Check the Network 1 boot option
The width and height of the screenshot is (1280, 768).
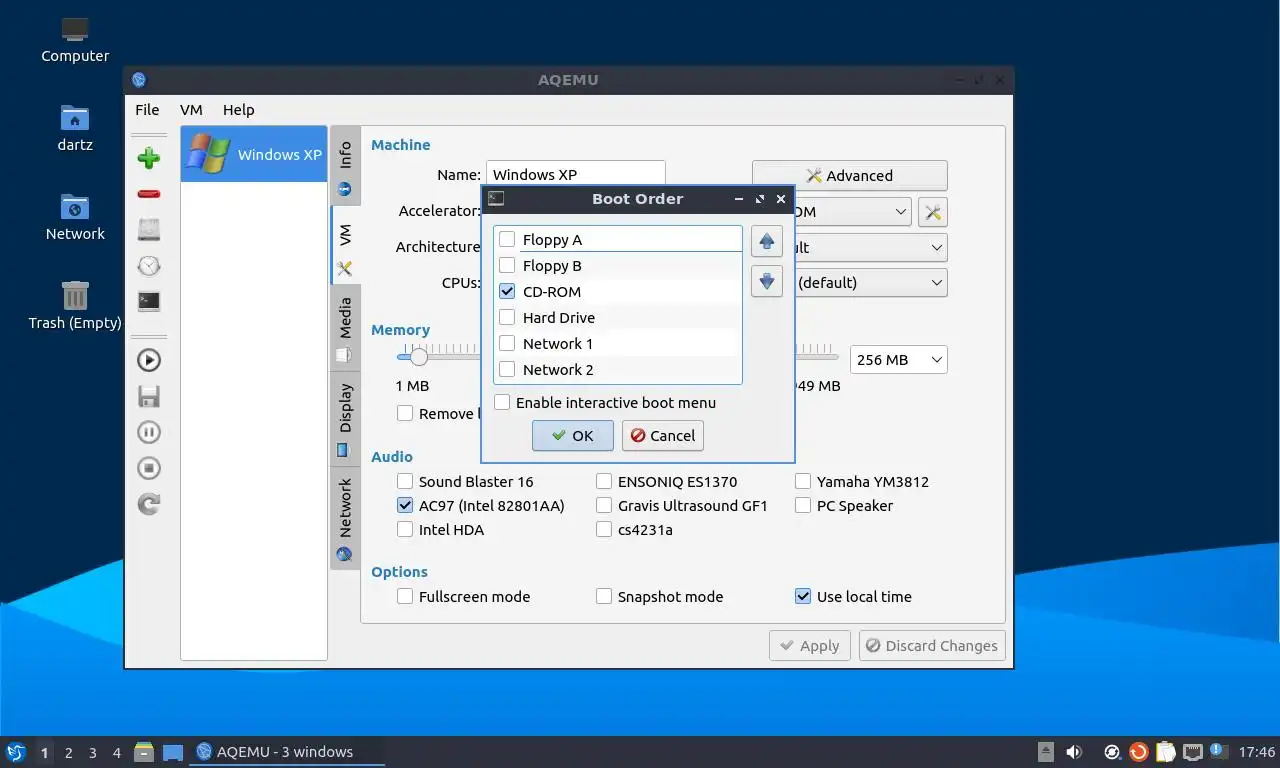point(507,344)
